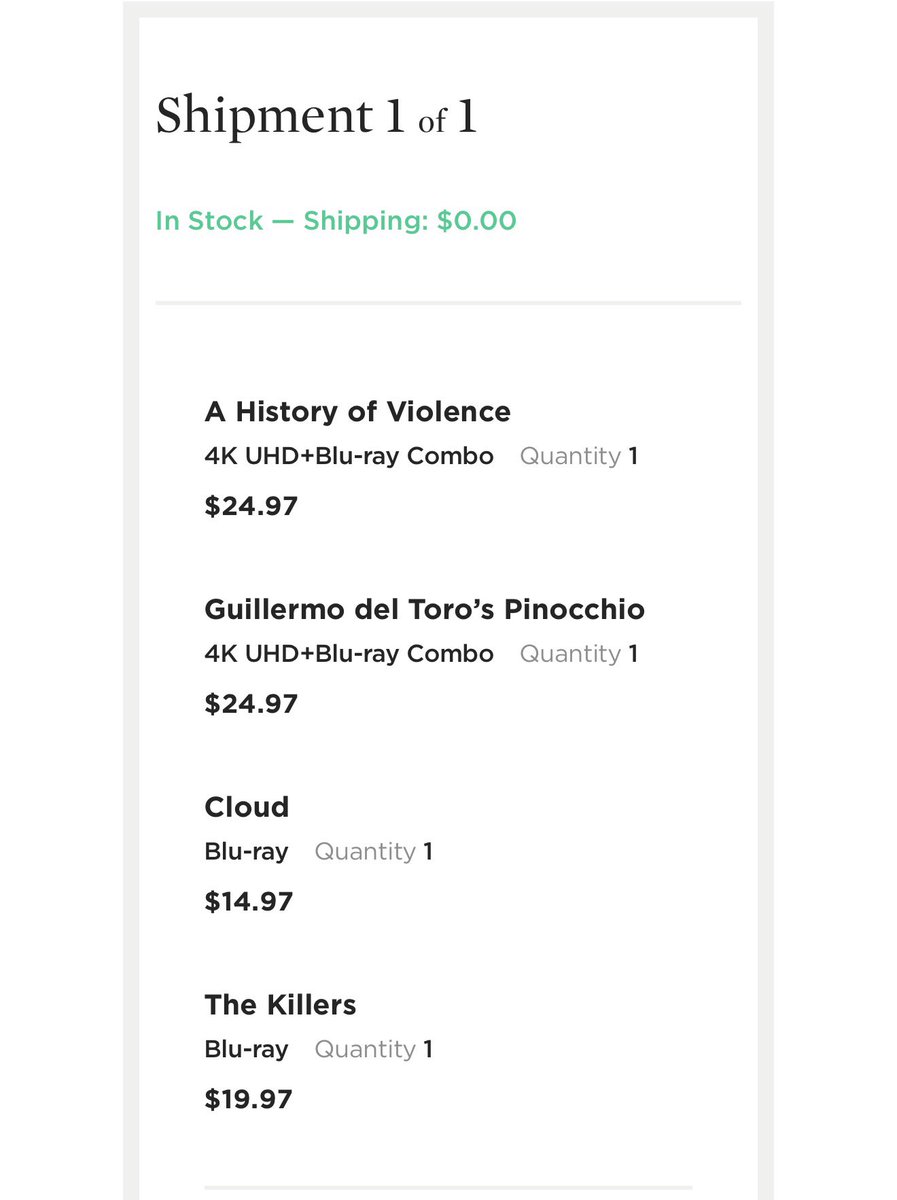Viewport: 897px width, 1200px height.
Task: Click the Shipment 1 of 1 heading
Action: click(316, 116)
